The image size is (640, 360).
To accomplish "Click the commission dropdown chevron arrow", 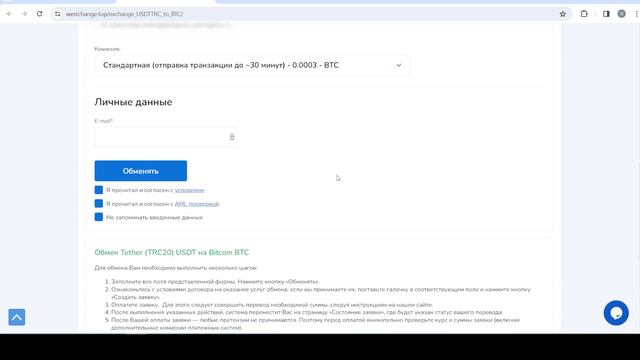I will tap(399, 65).
